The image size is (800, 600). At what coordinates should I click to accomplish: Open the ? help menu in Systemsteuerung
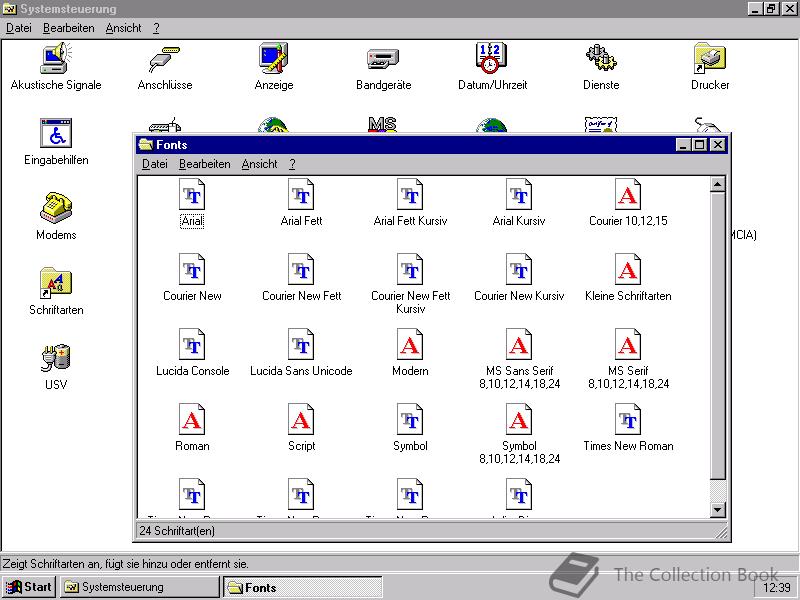[x=156, y=28]
